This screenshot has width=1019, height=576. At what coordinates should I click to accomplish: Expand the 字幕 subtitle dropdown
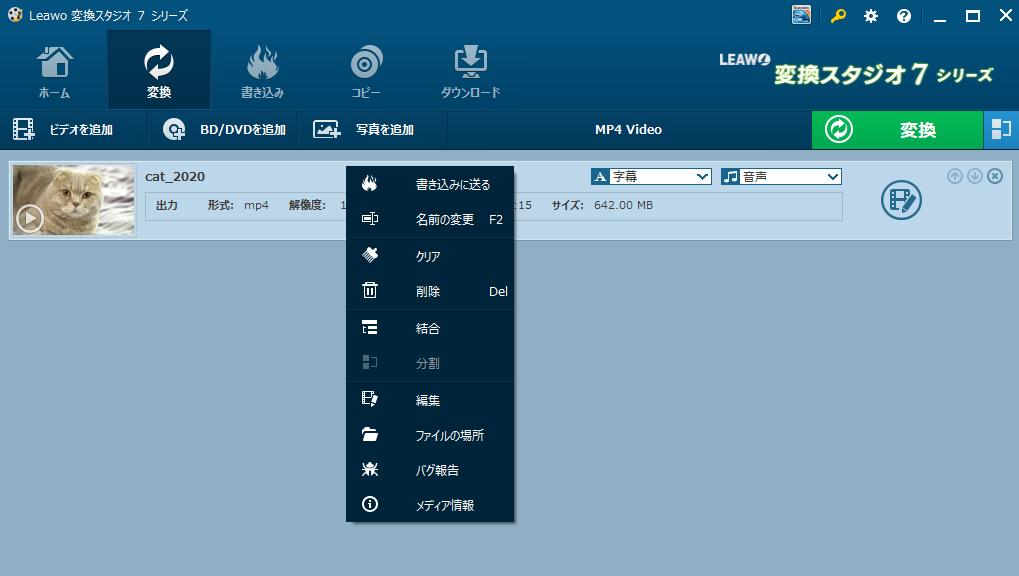point(651,177)
